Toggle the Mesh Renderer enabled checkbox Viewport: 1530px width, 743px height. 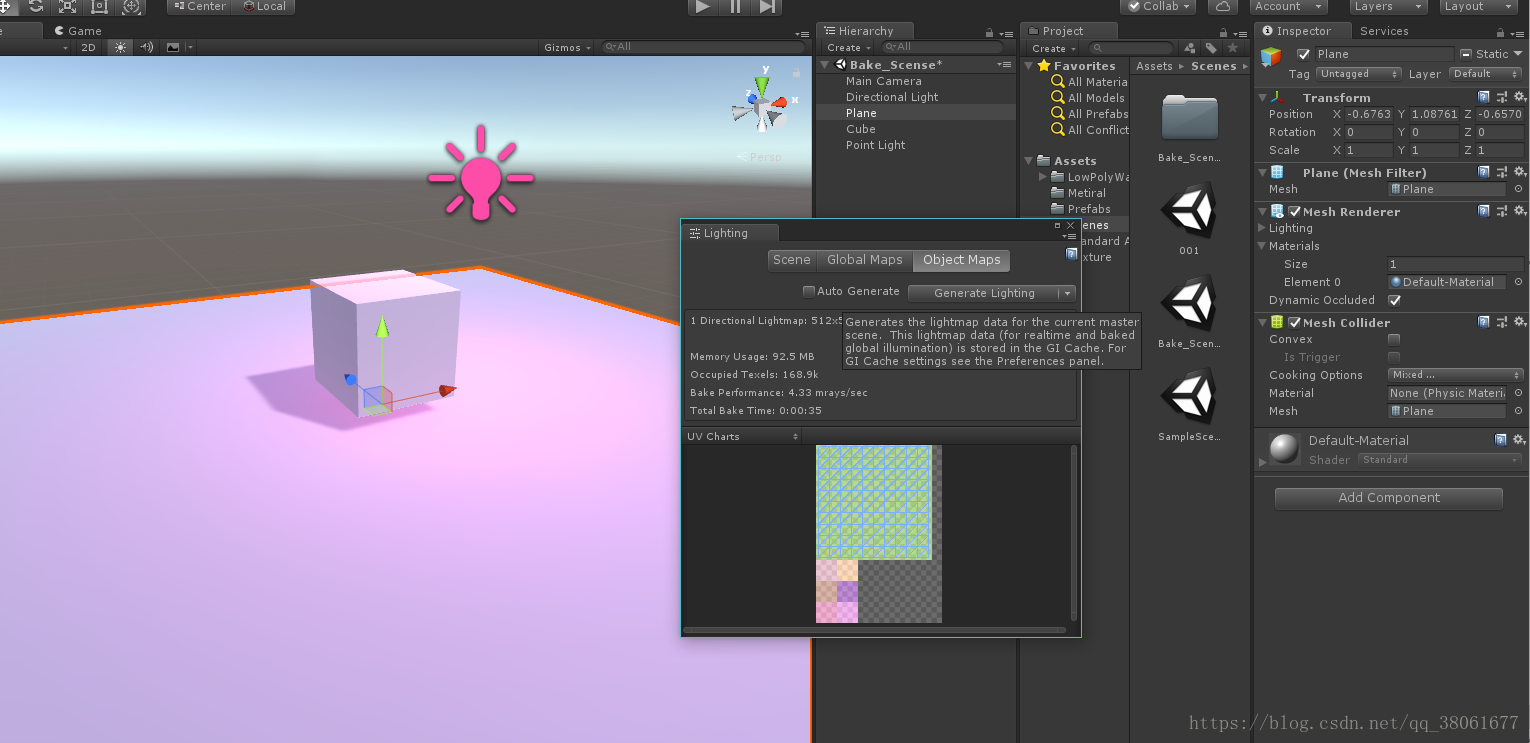(x=1294, y=211)
